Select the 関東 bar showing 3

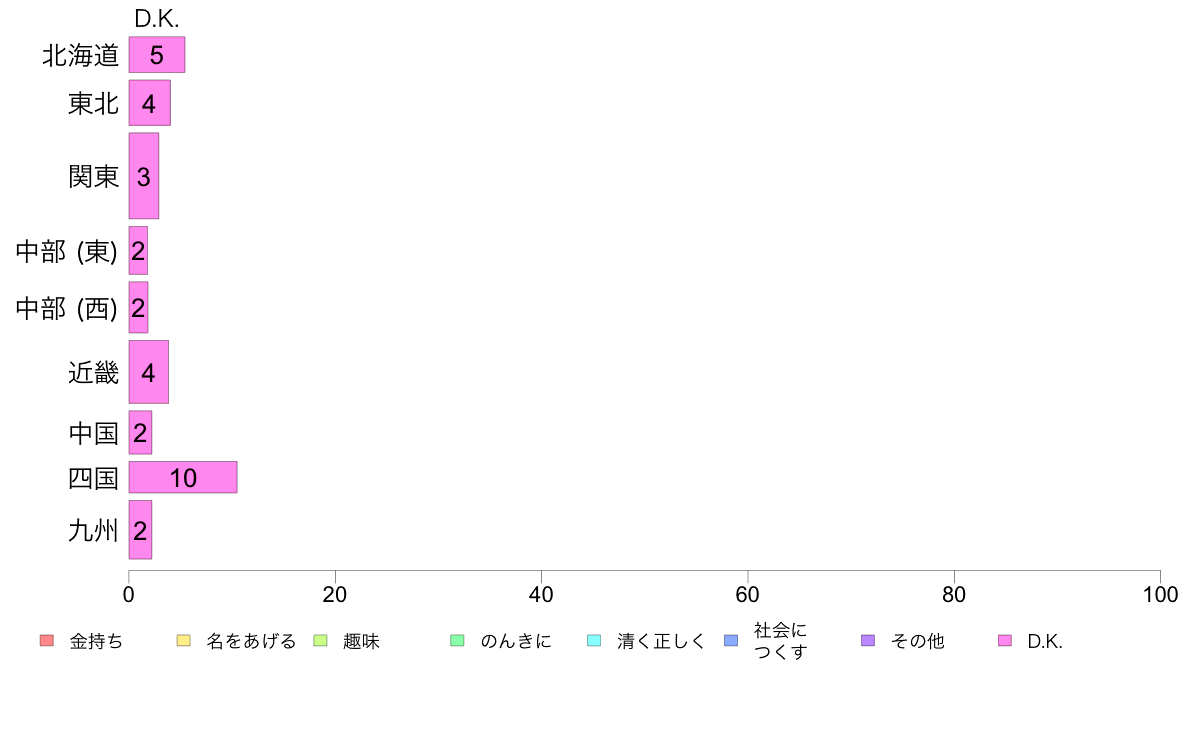click(143, 176)
